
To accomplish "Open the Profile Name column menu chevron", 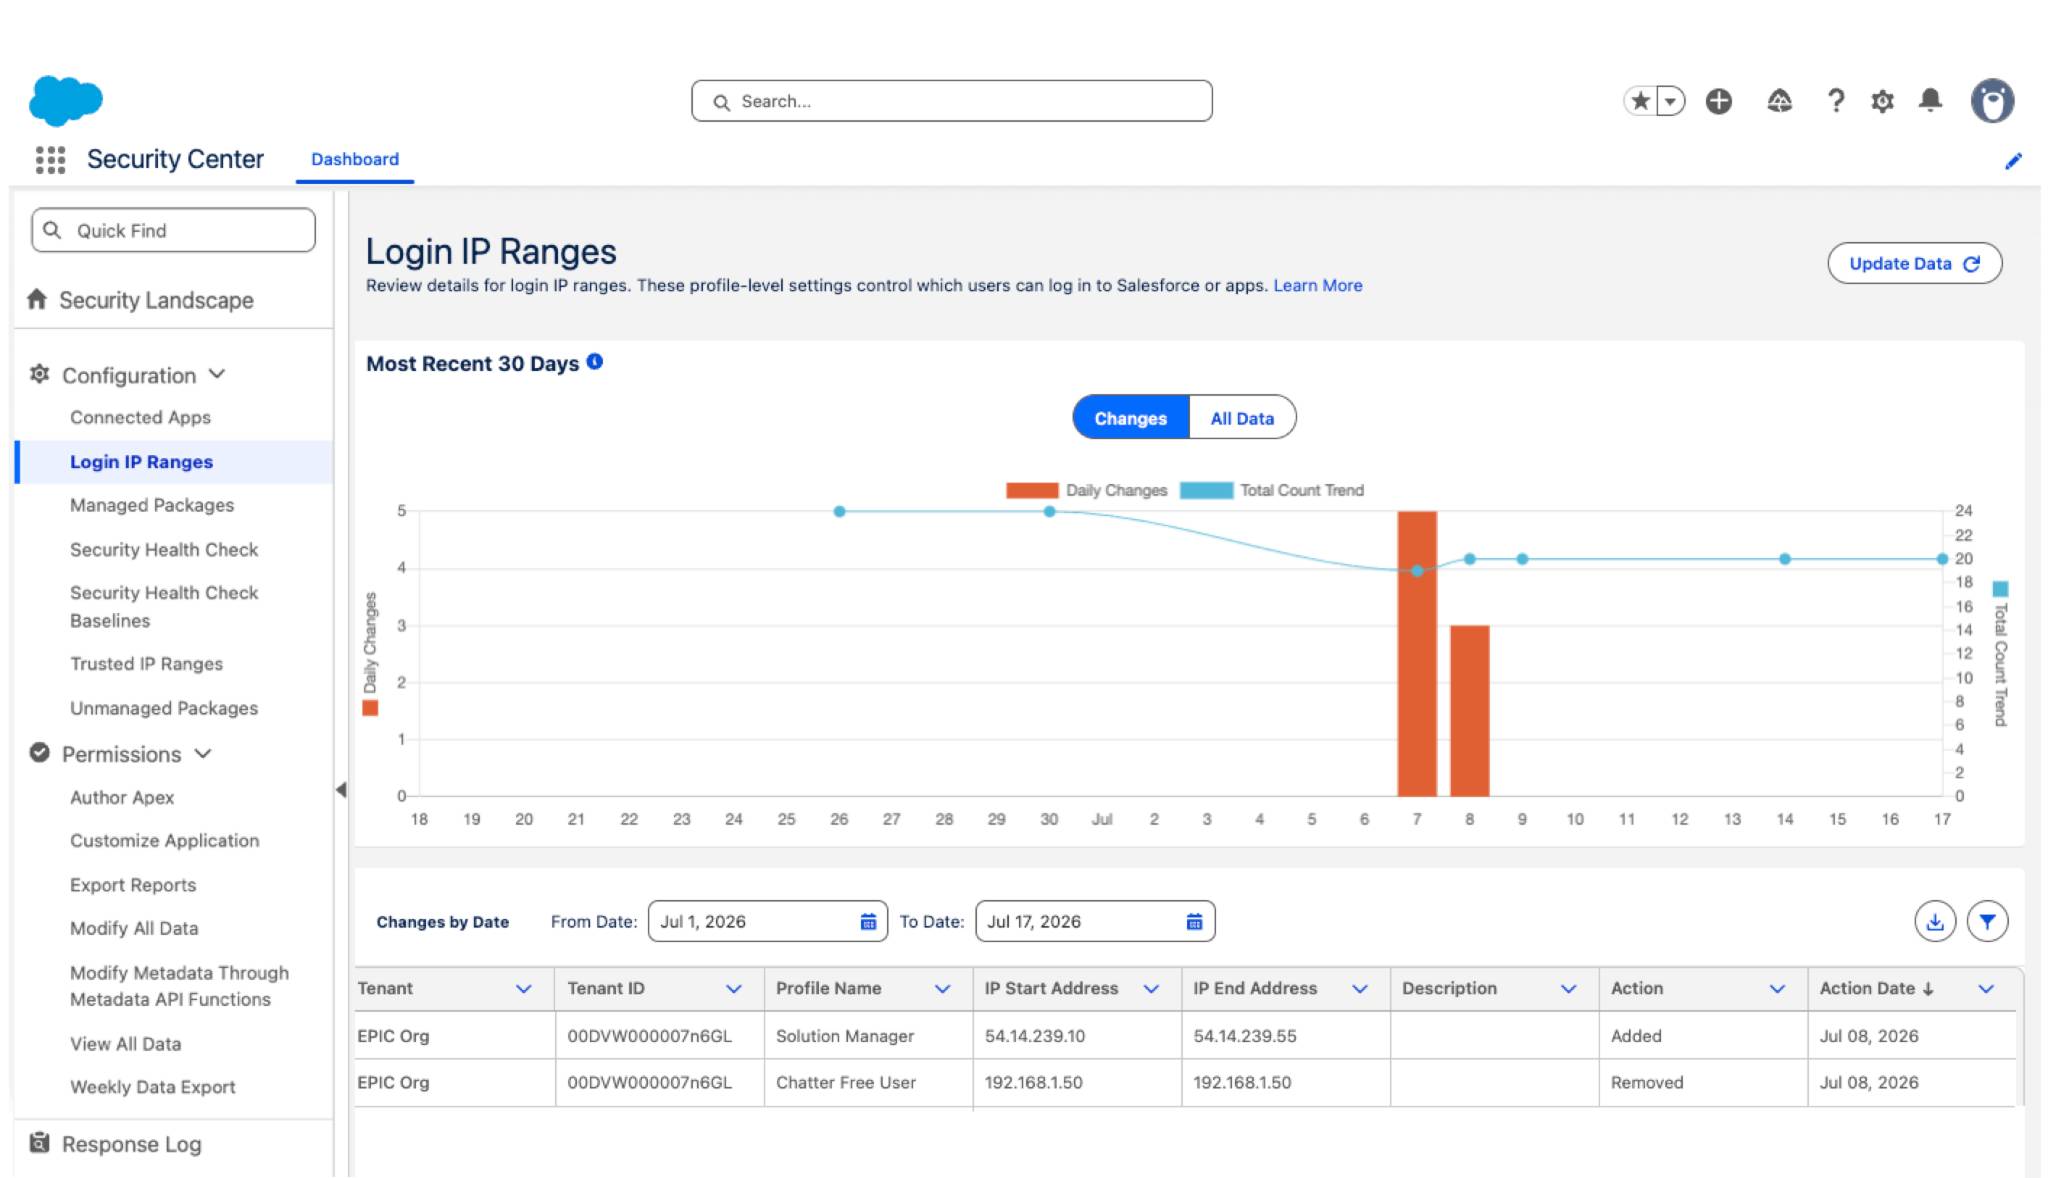I will [942, 989].
